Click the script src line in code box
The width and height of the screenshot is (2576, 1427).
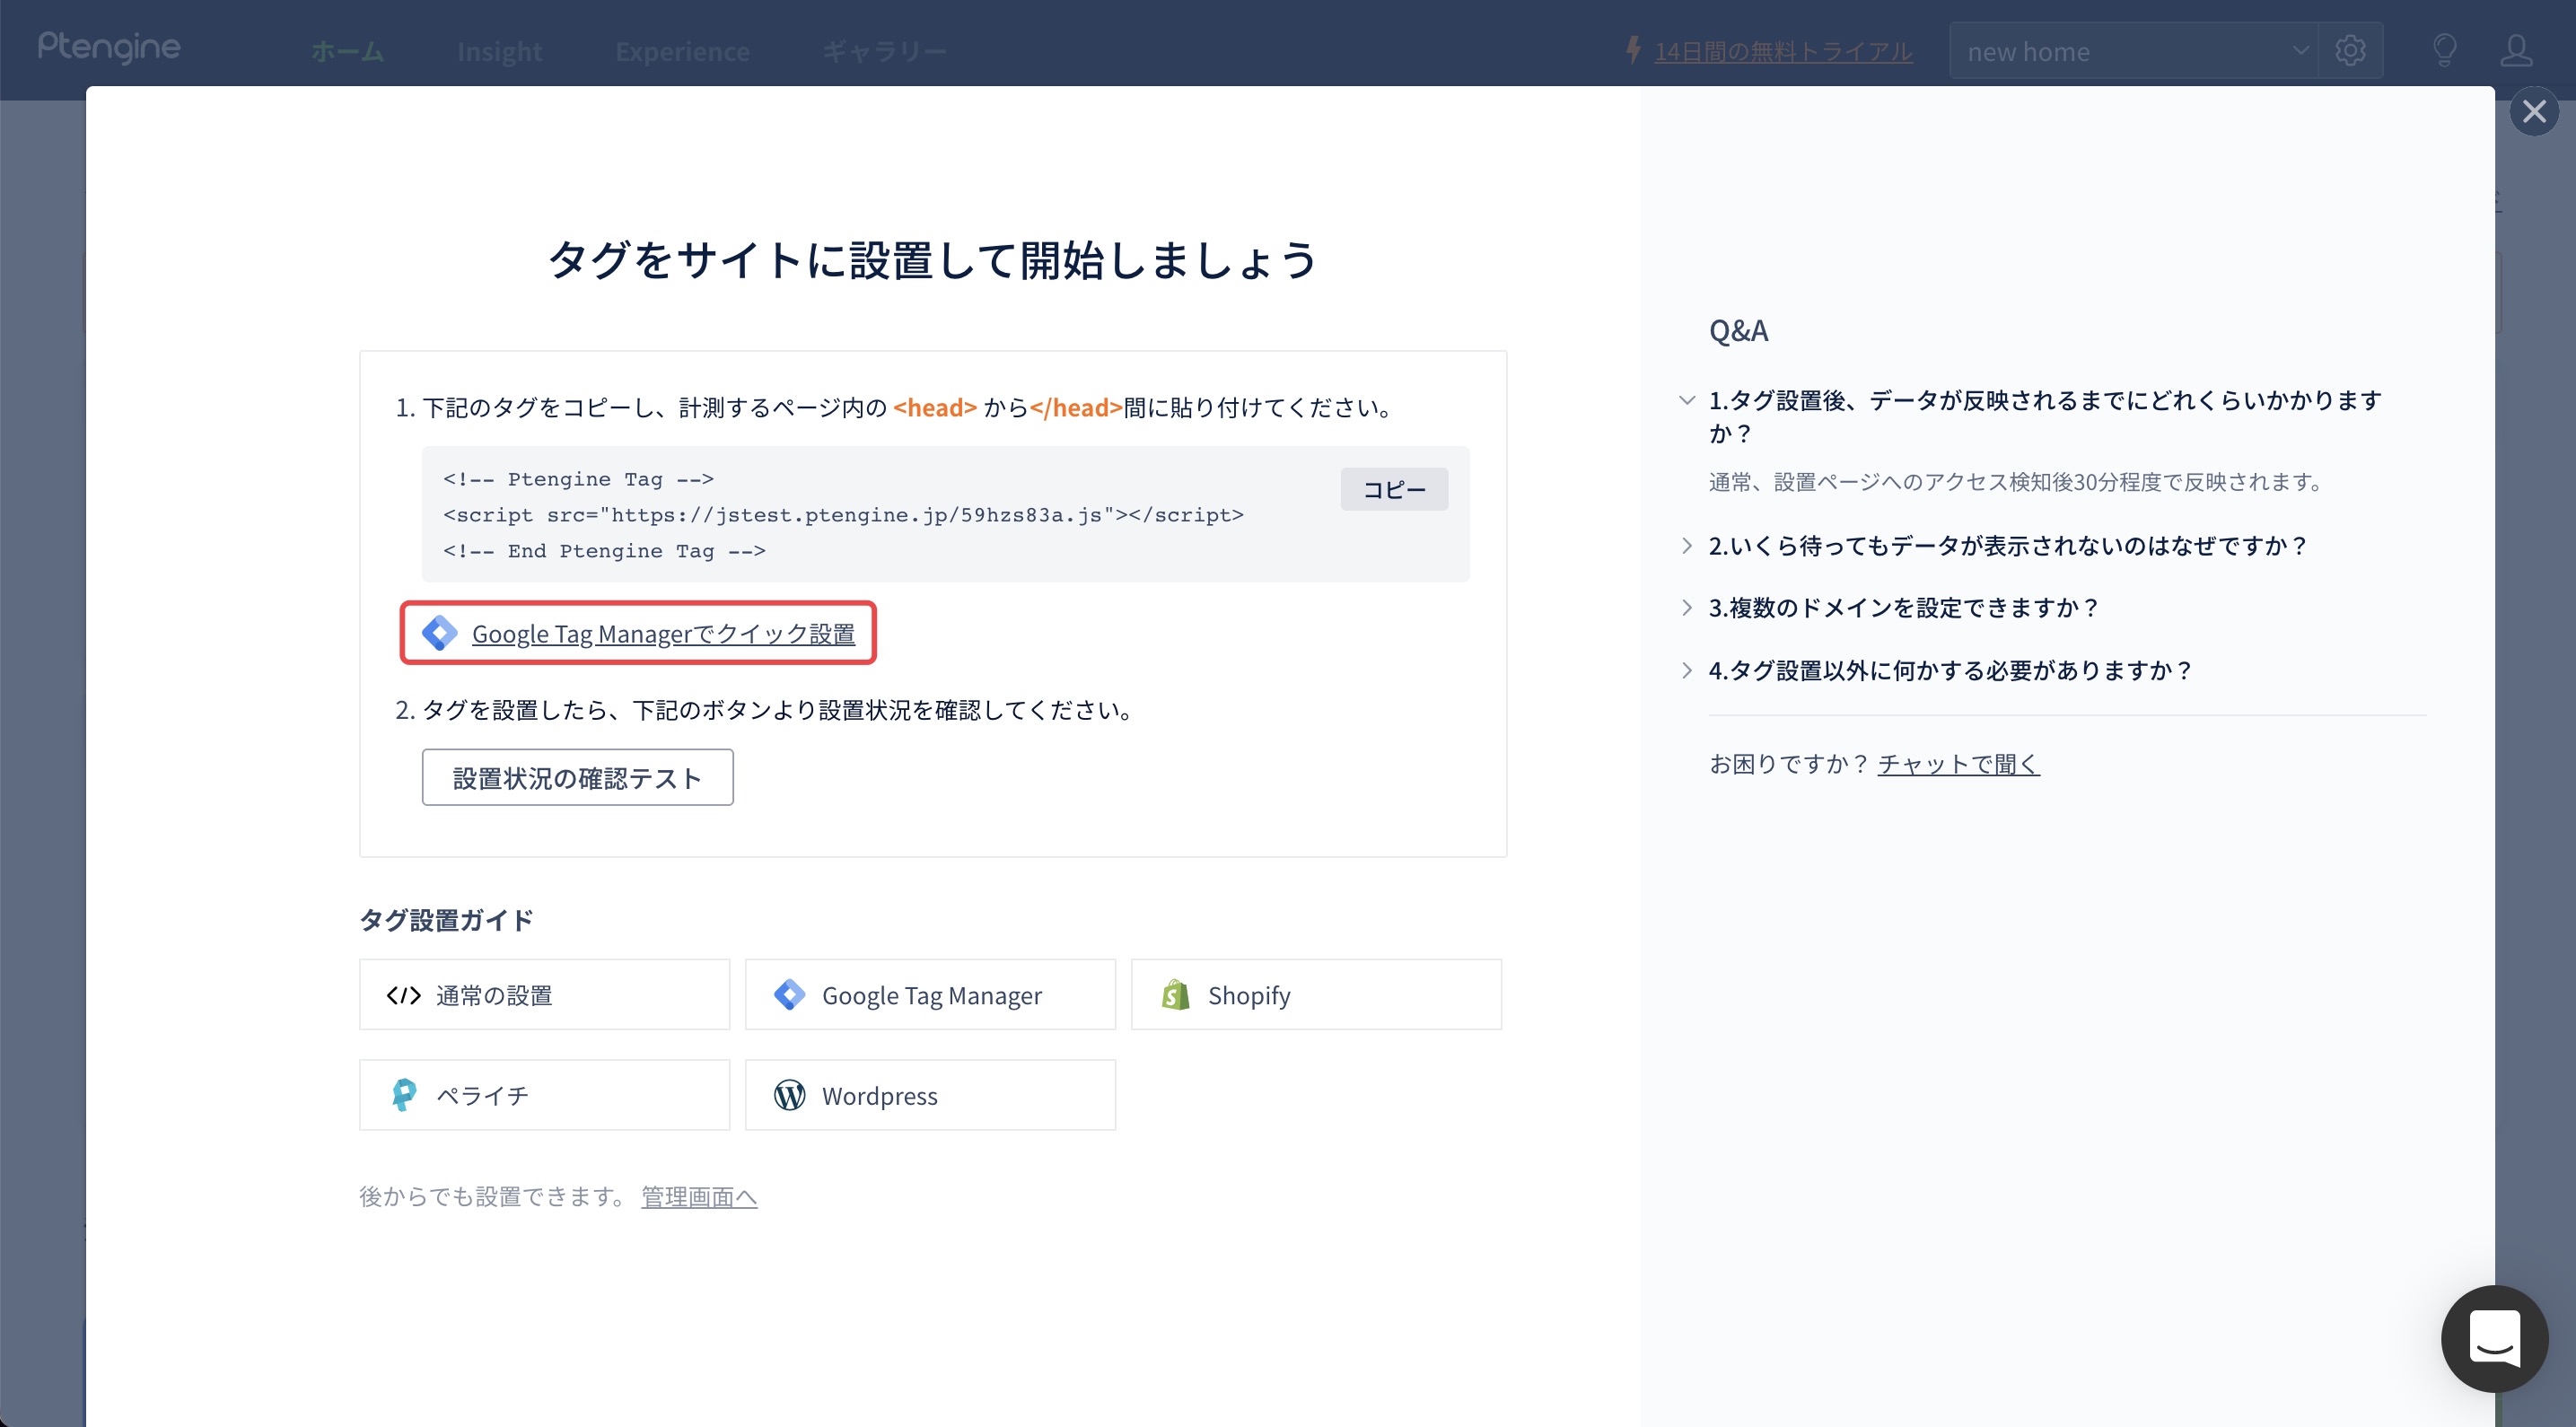(843, 515)
